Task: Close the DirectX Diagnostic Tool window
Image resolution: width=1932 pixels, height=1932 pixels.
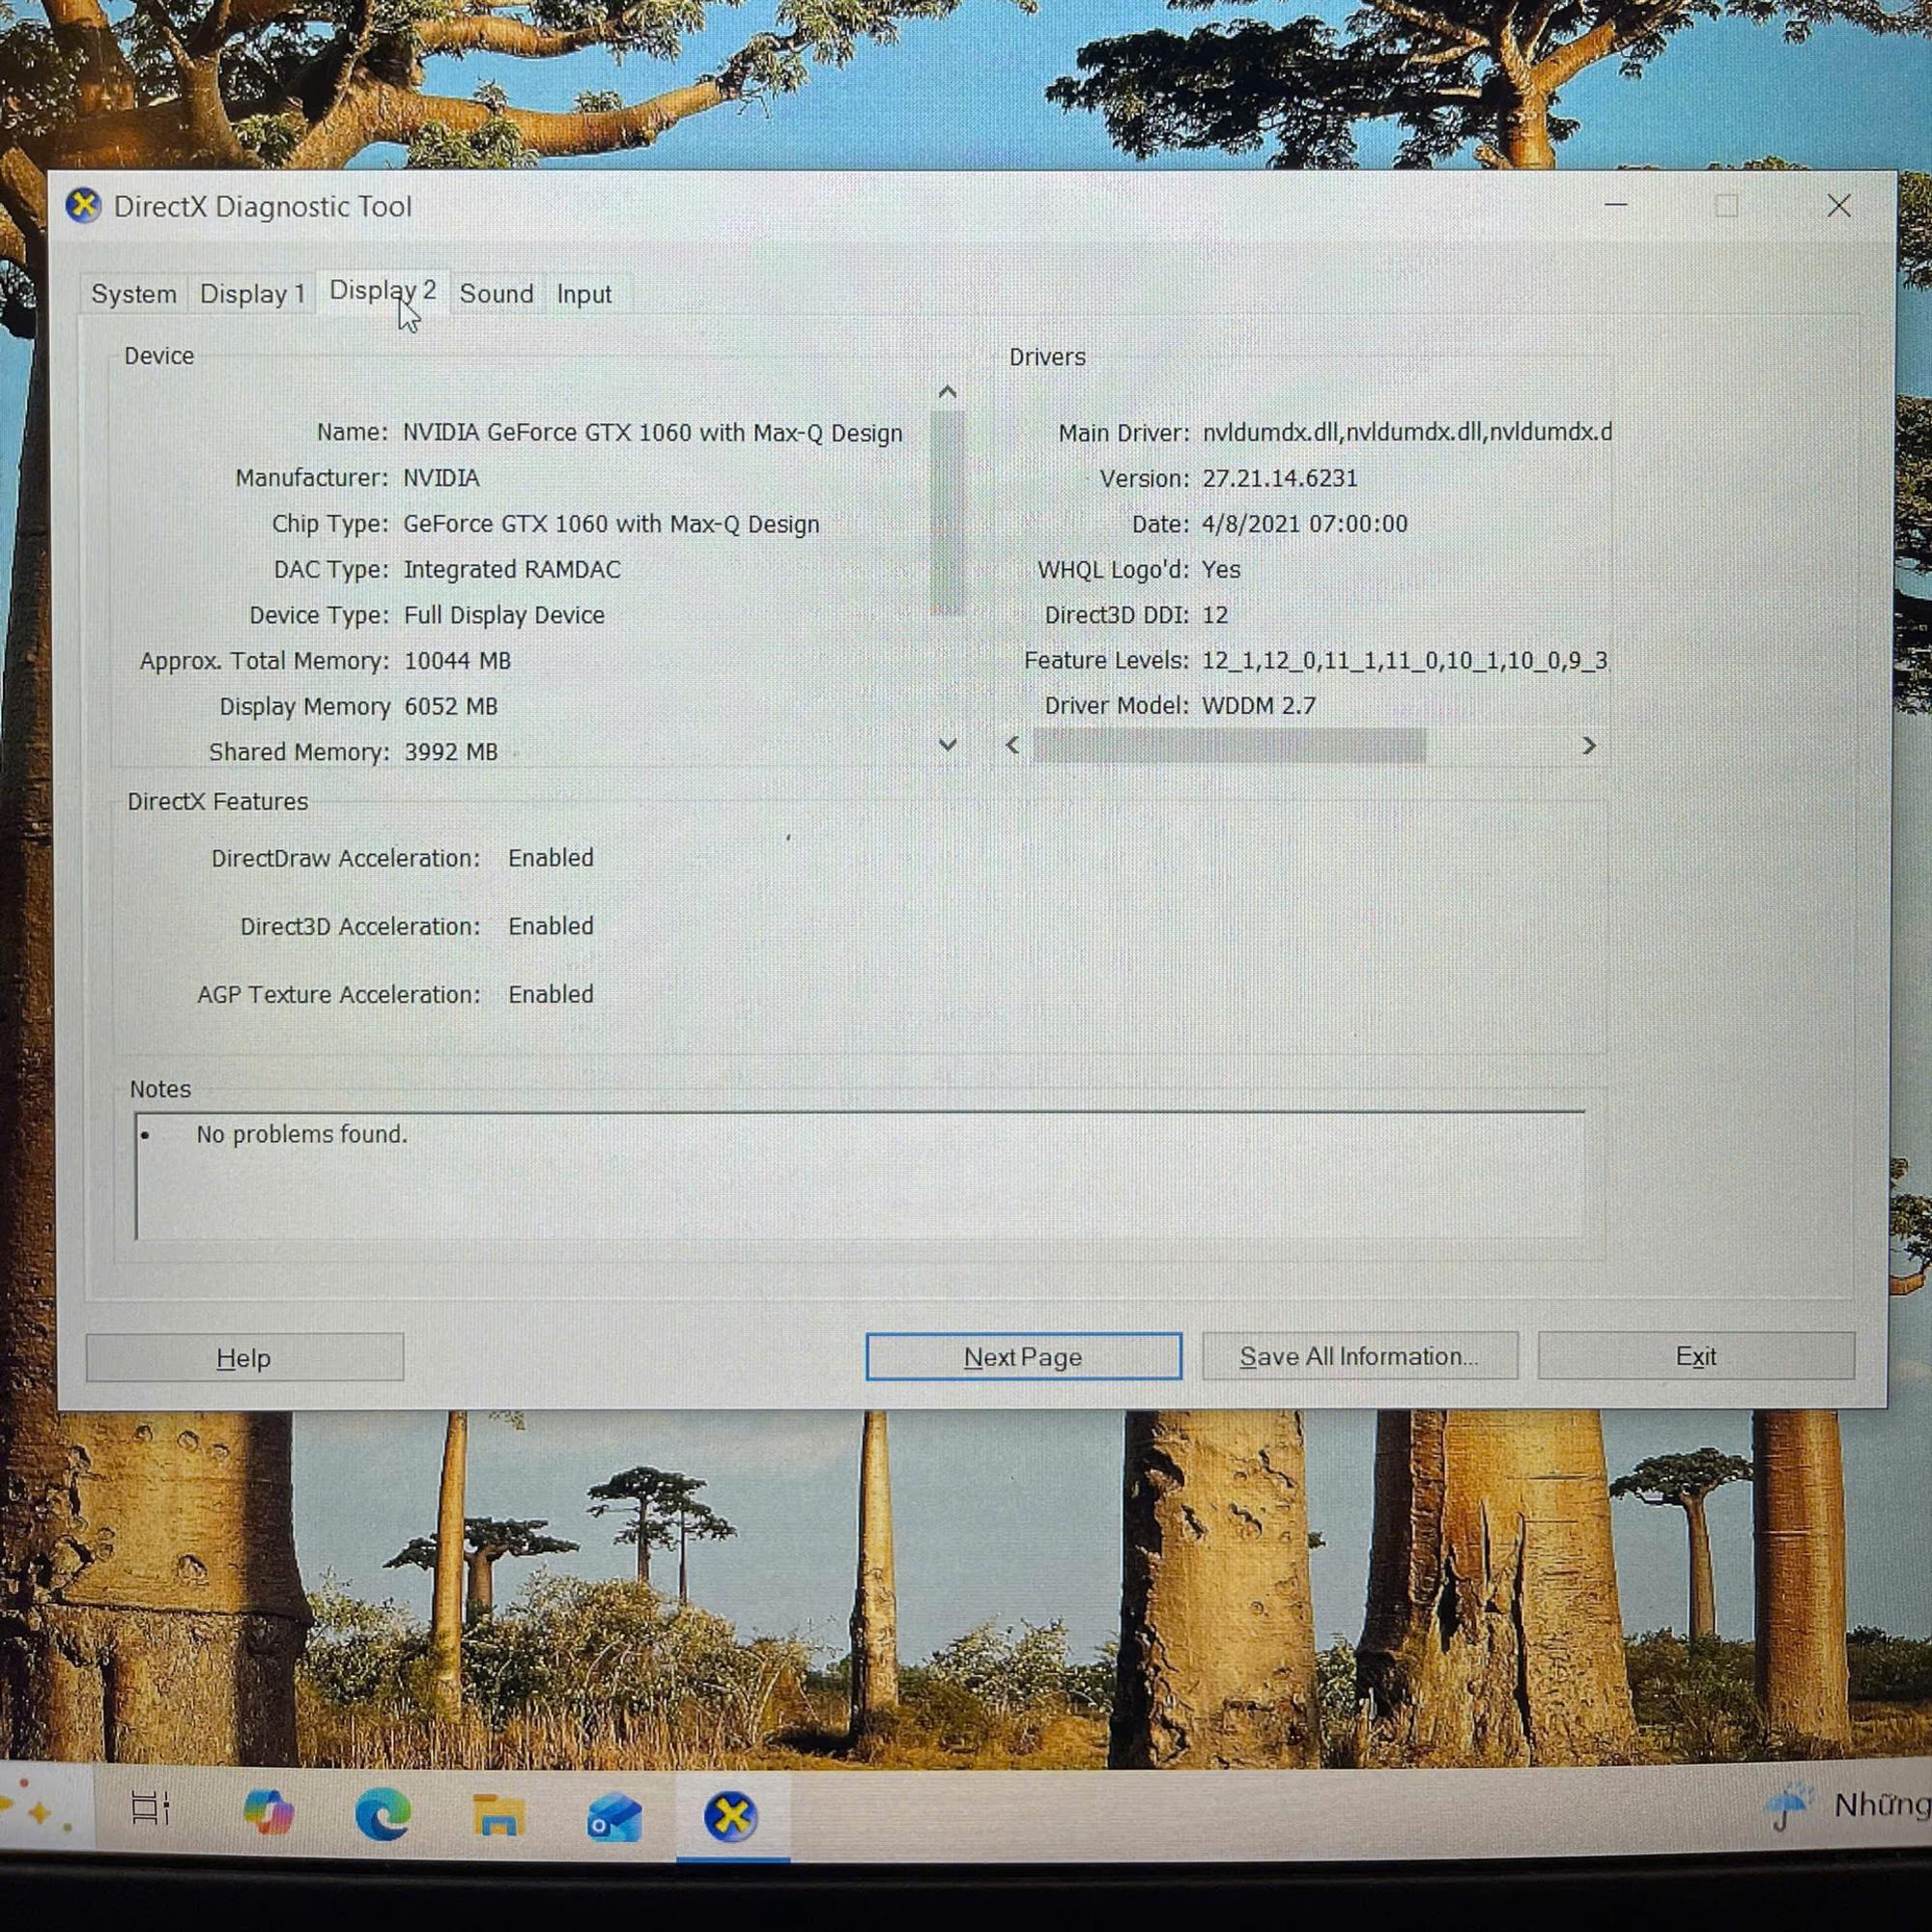Action: (x=1839, y=206)
